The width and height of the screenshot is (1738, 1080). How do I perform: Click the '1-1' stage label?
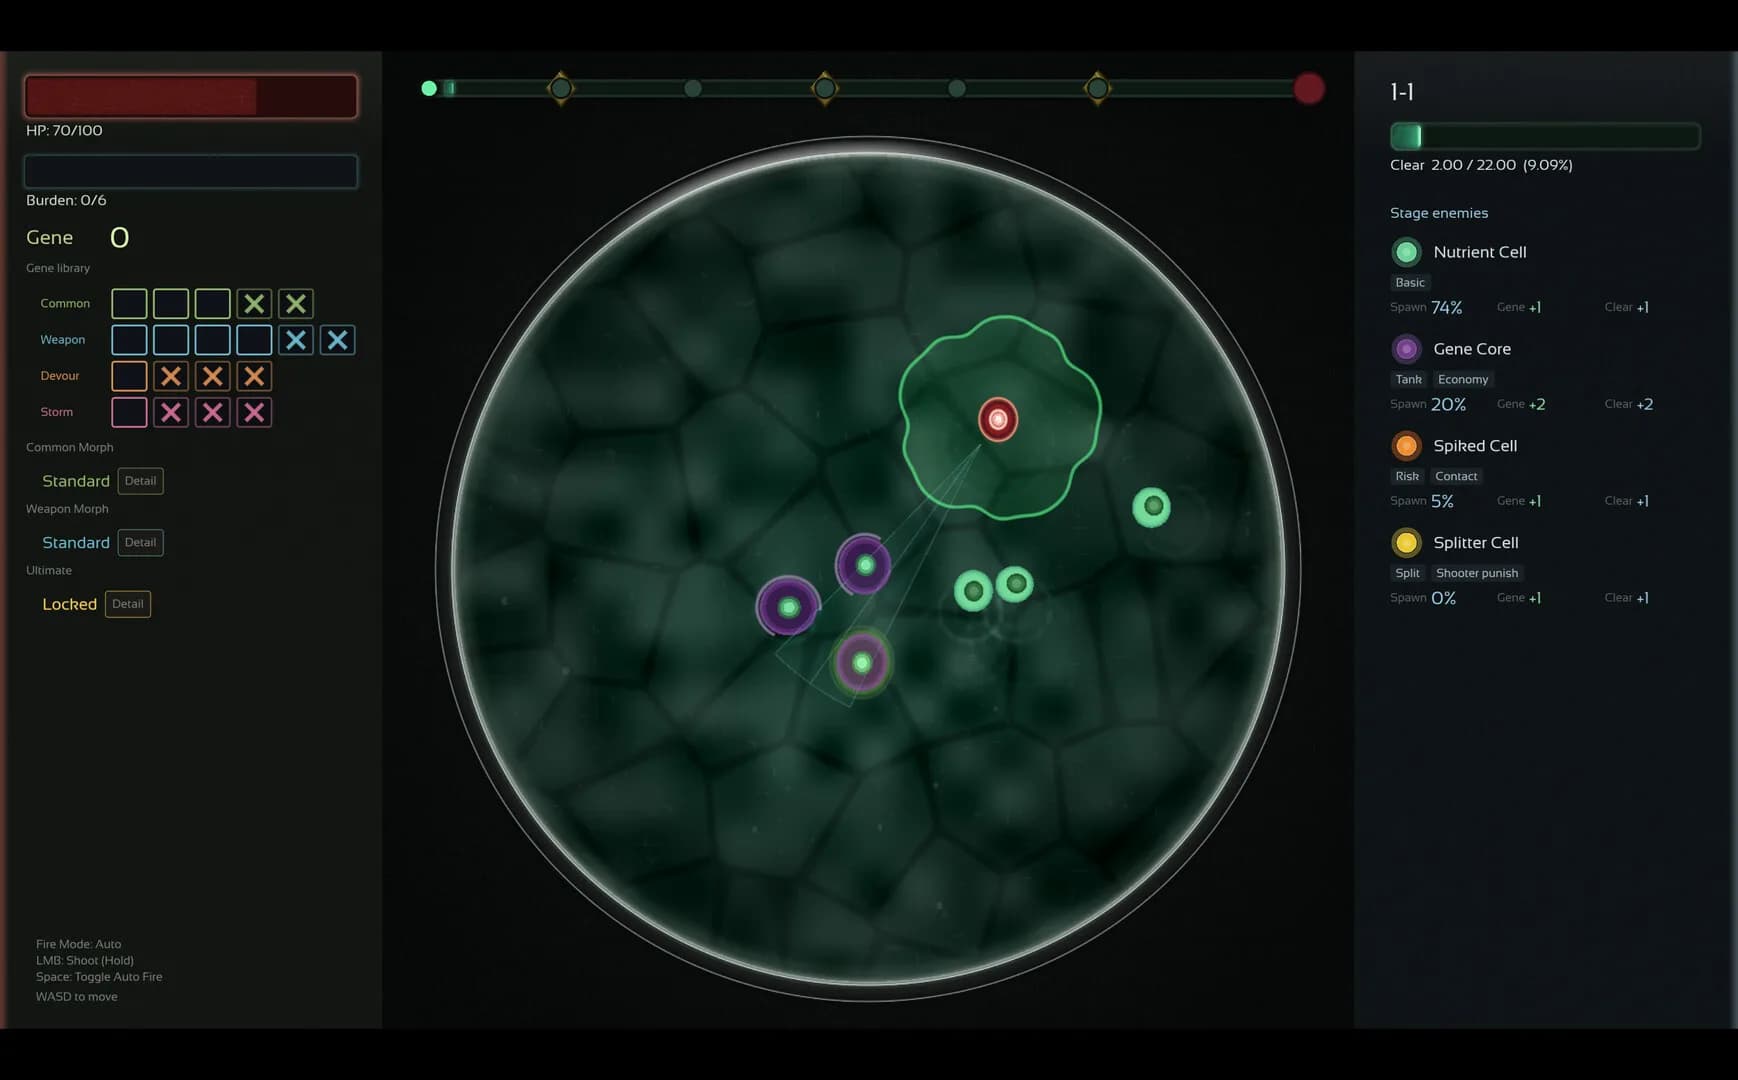click(x=1402, y=92)
